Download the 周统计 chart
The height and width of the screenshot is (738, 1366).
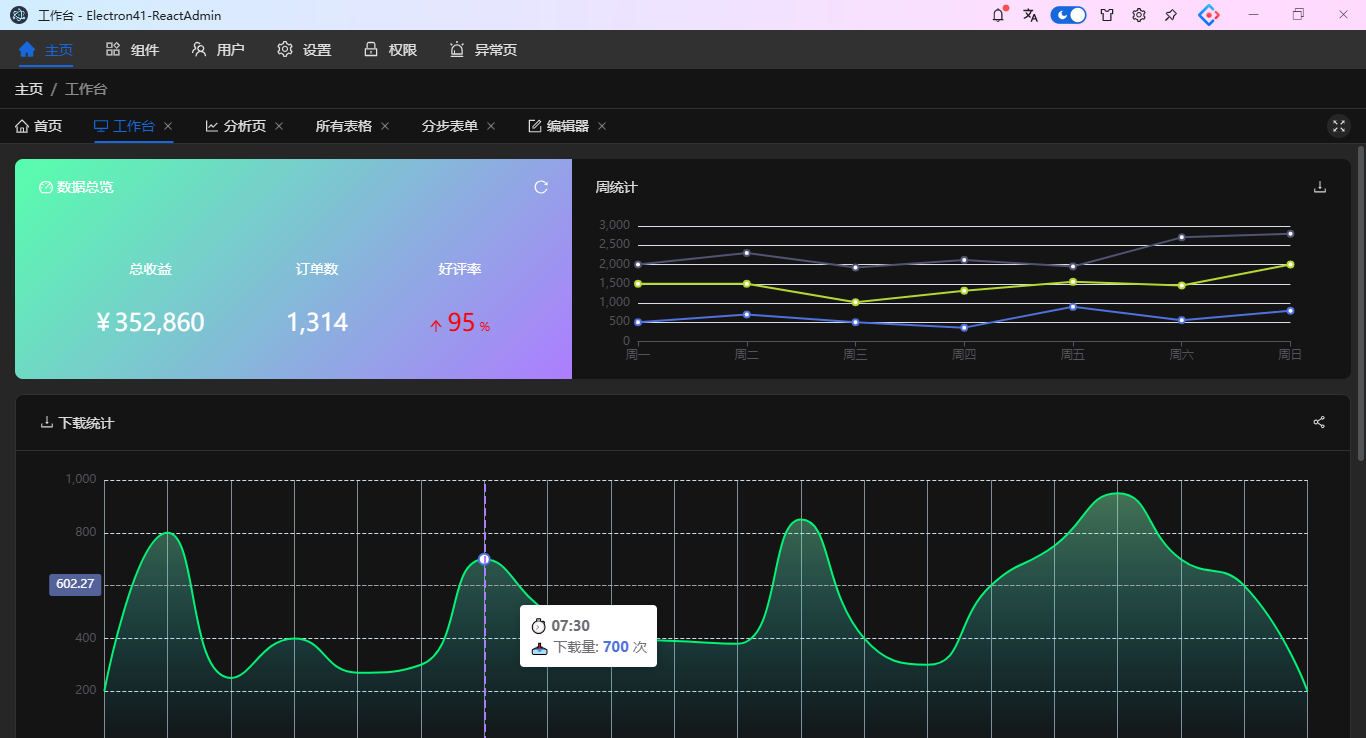pos(1319,187)
